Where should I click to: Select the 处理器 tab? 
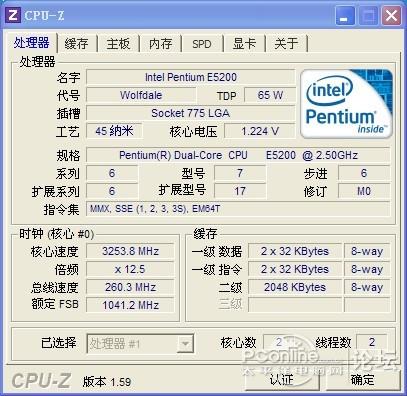(31, 43)
